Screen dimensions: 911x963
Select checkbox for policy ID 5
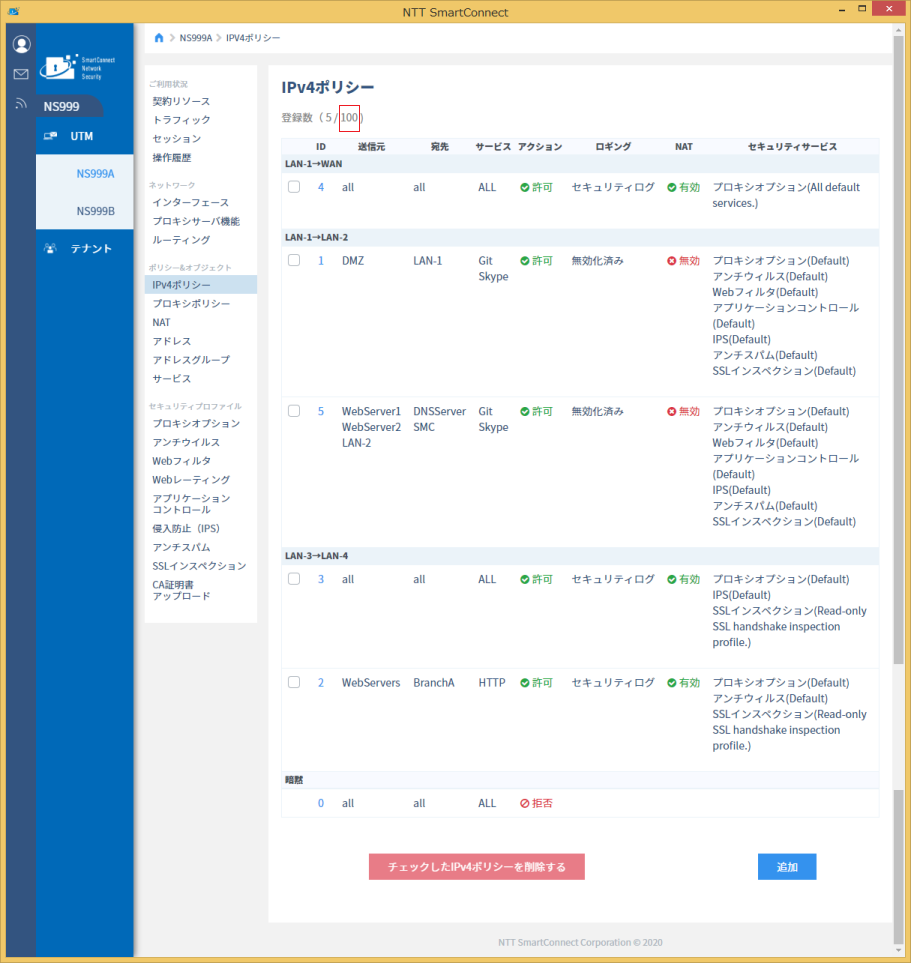click(294, 411)
